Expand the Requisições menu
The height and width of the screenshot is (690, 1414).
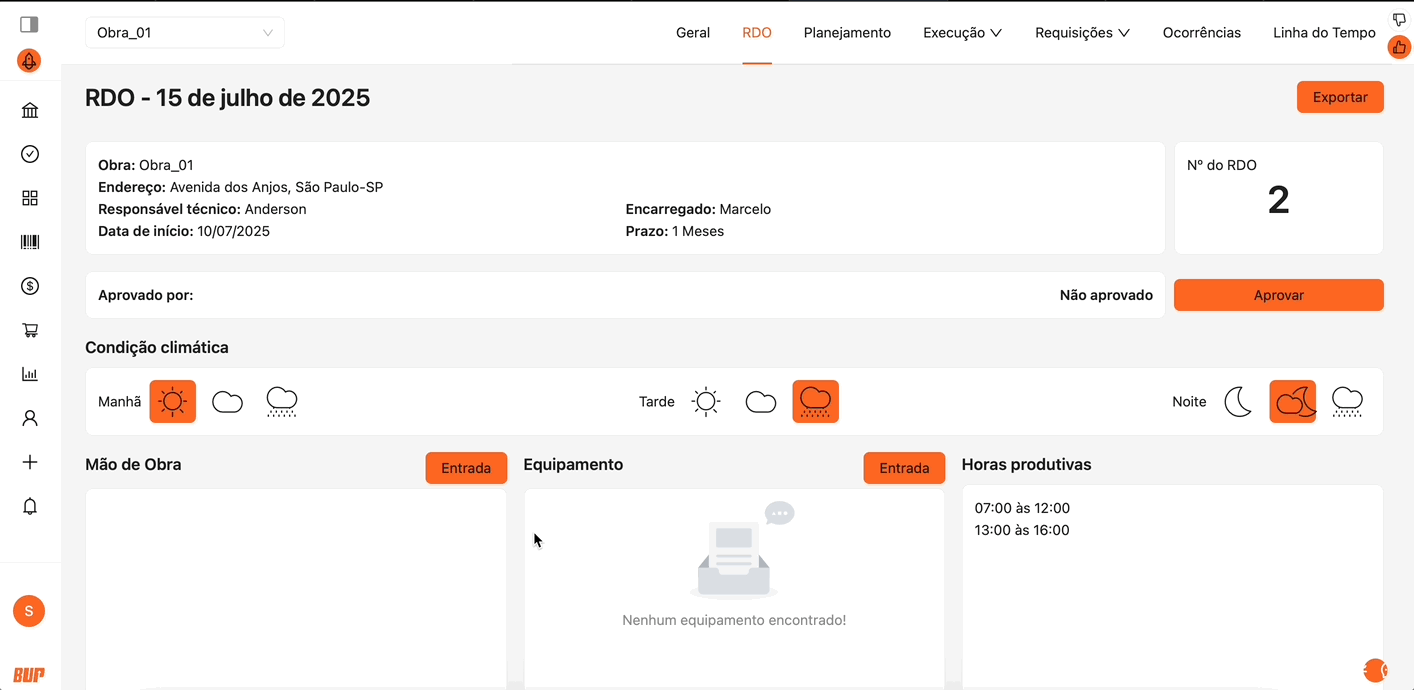tap(1082, 33)
